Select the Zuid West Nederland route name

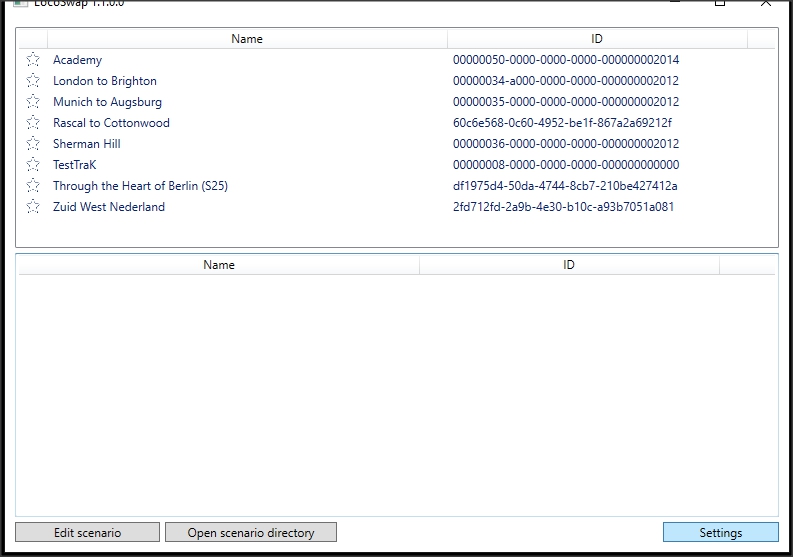pos(109,207)
